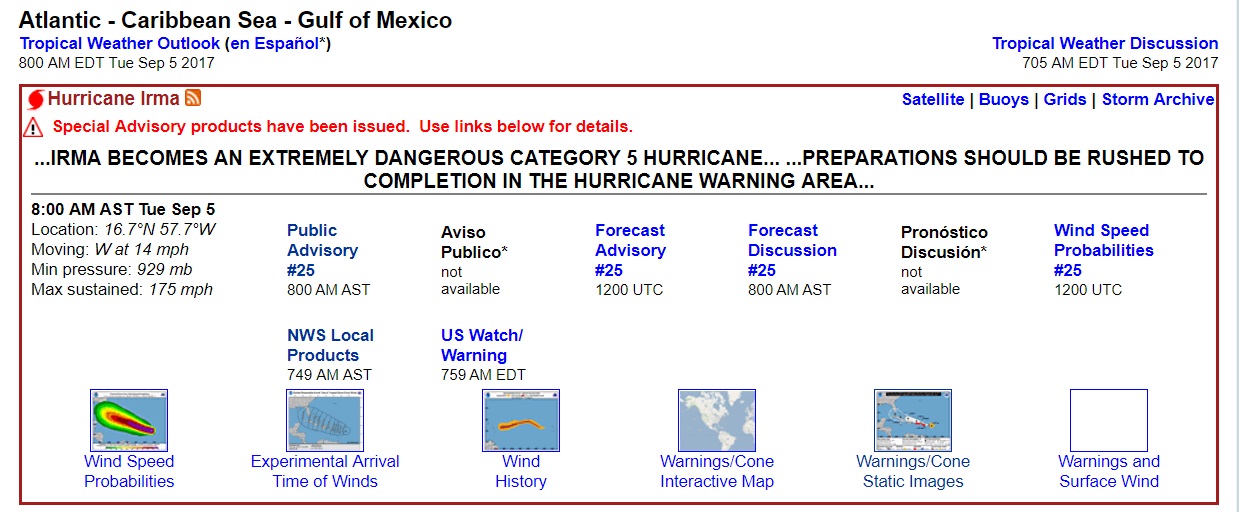Click the 705 AM EDT Tue Sep 5 2017 timestamp
The width and height of the screenshot is (1239, 512).
1121,62
